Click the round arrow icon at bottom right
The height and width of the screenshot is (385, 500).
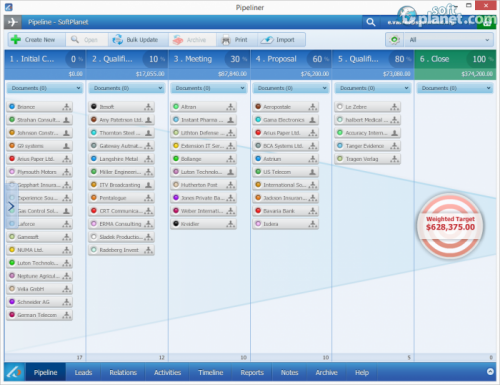click(x=490, y=371)
